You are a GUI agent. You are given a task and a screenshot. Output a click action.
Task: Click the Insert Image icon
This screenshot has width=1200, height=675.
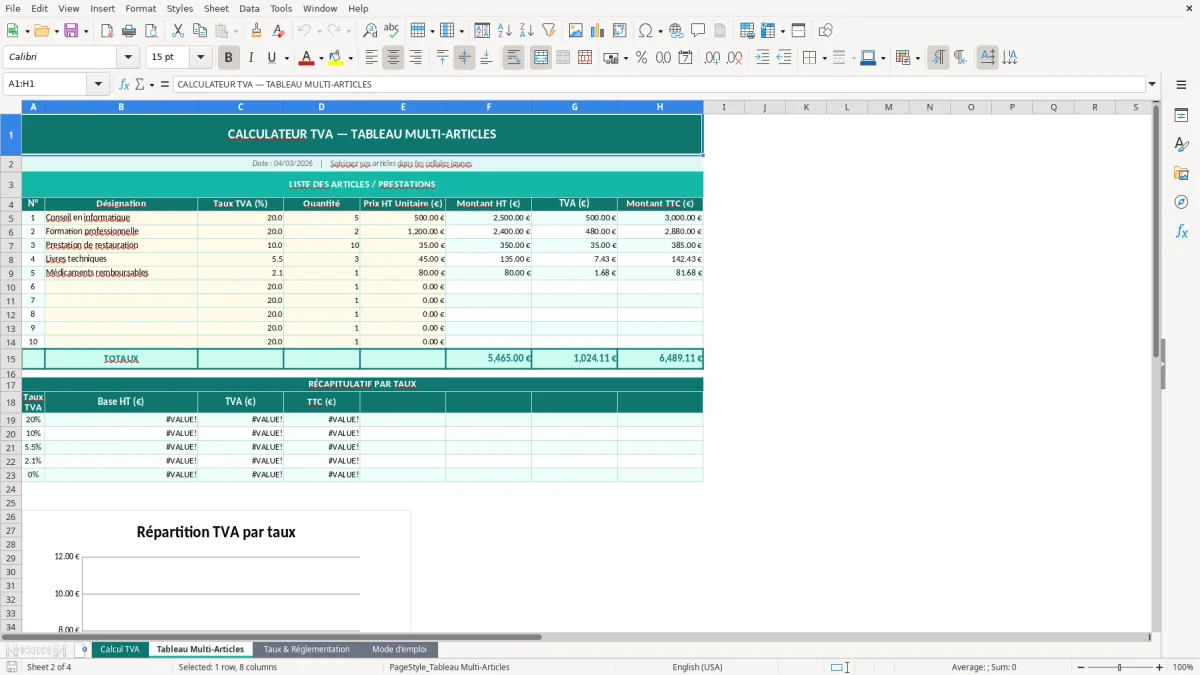tap(576, 31)
